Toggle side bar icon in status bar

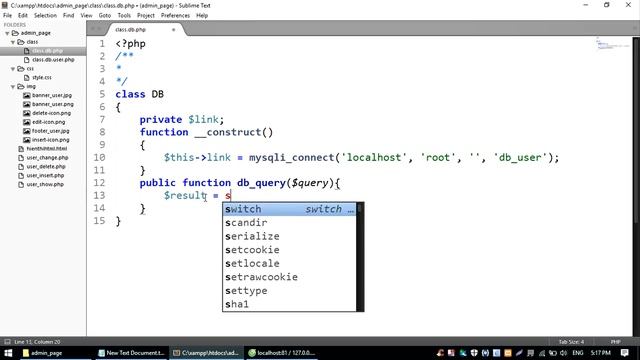click(7, 342)
